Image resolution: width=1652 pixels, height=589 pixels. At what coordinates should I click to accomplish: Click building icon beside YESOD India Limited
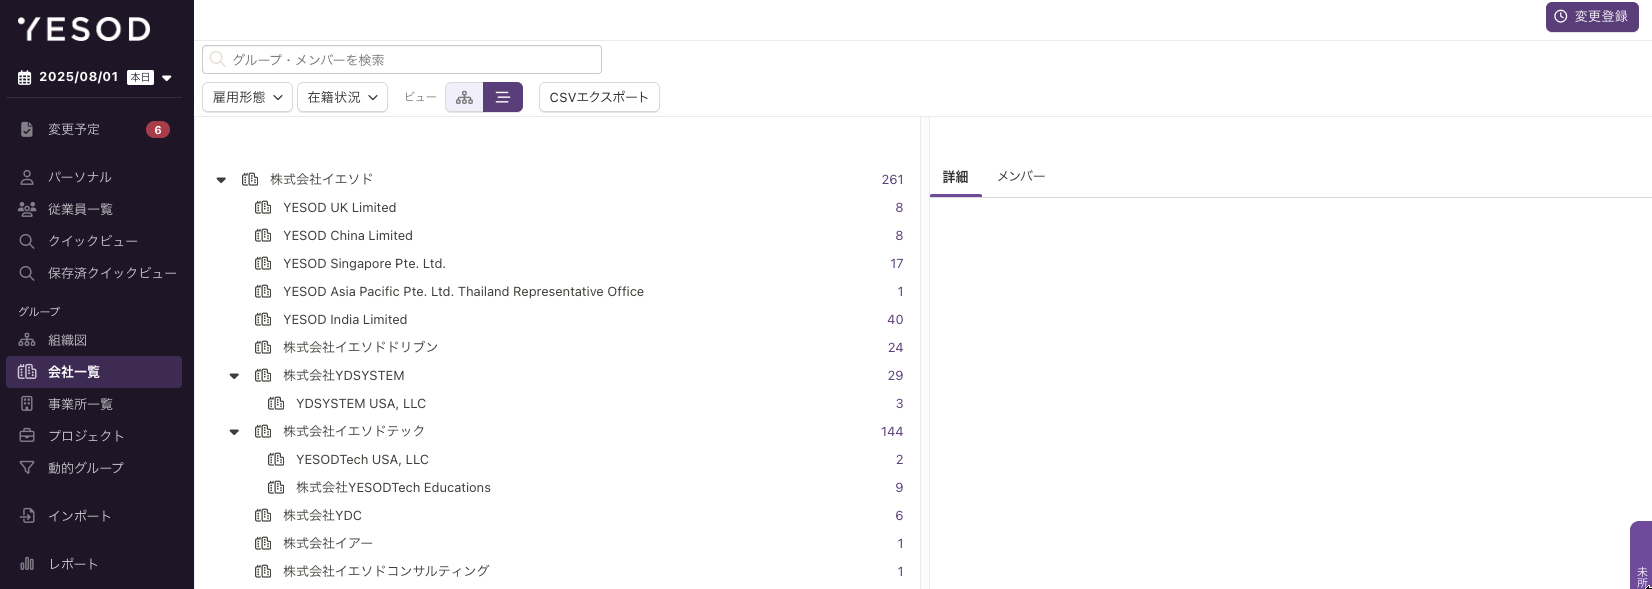click(263, 319)
